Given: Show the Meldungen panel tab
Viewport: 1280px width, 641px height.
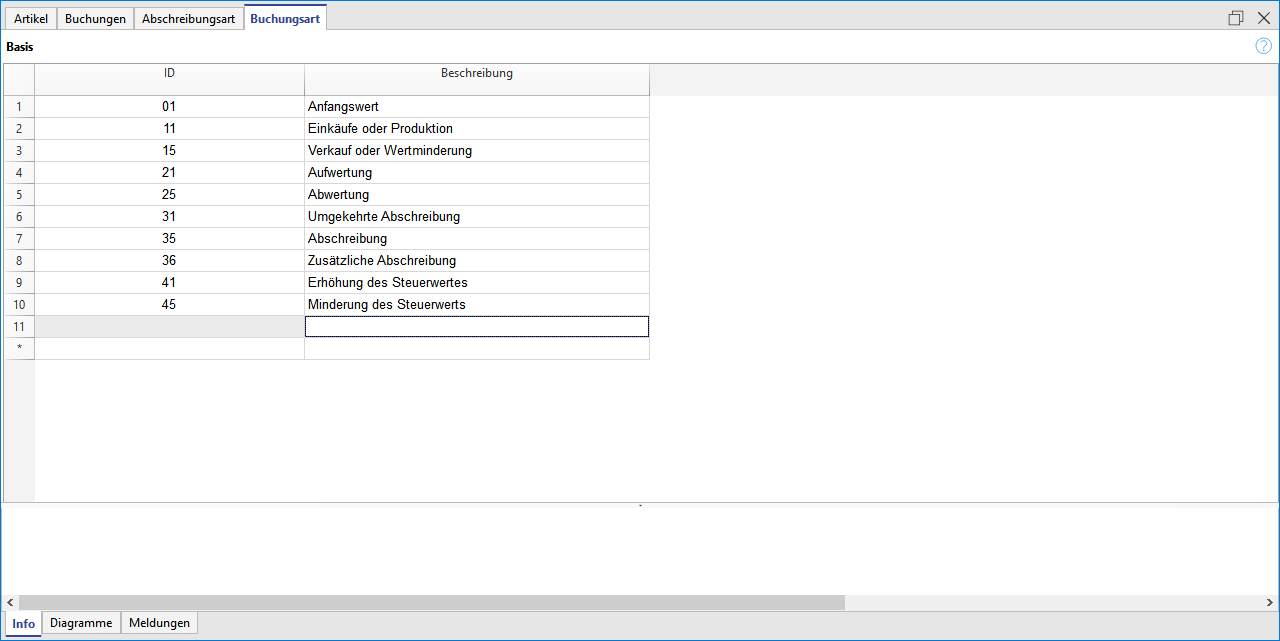Looking at the screenshot, I should tap(159, 623).
